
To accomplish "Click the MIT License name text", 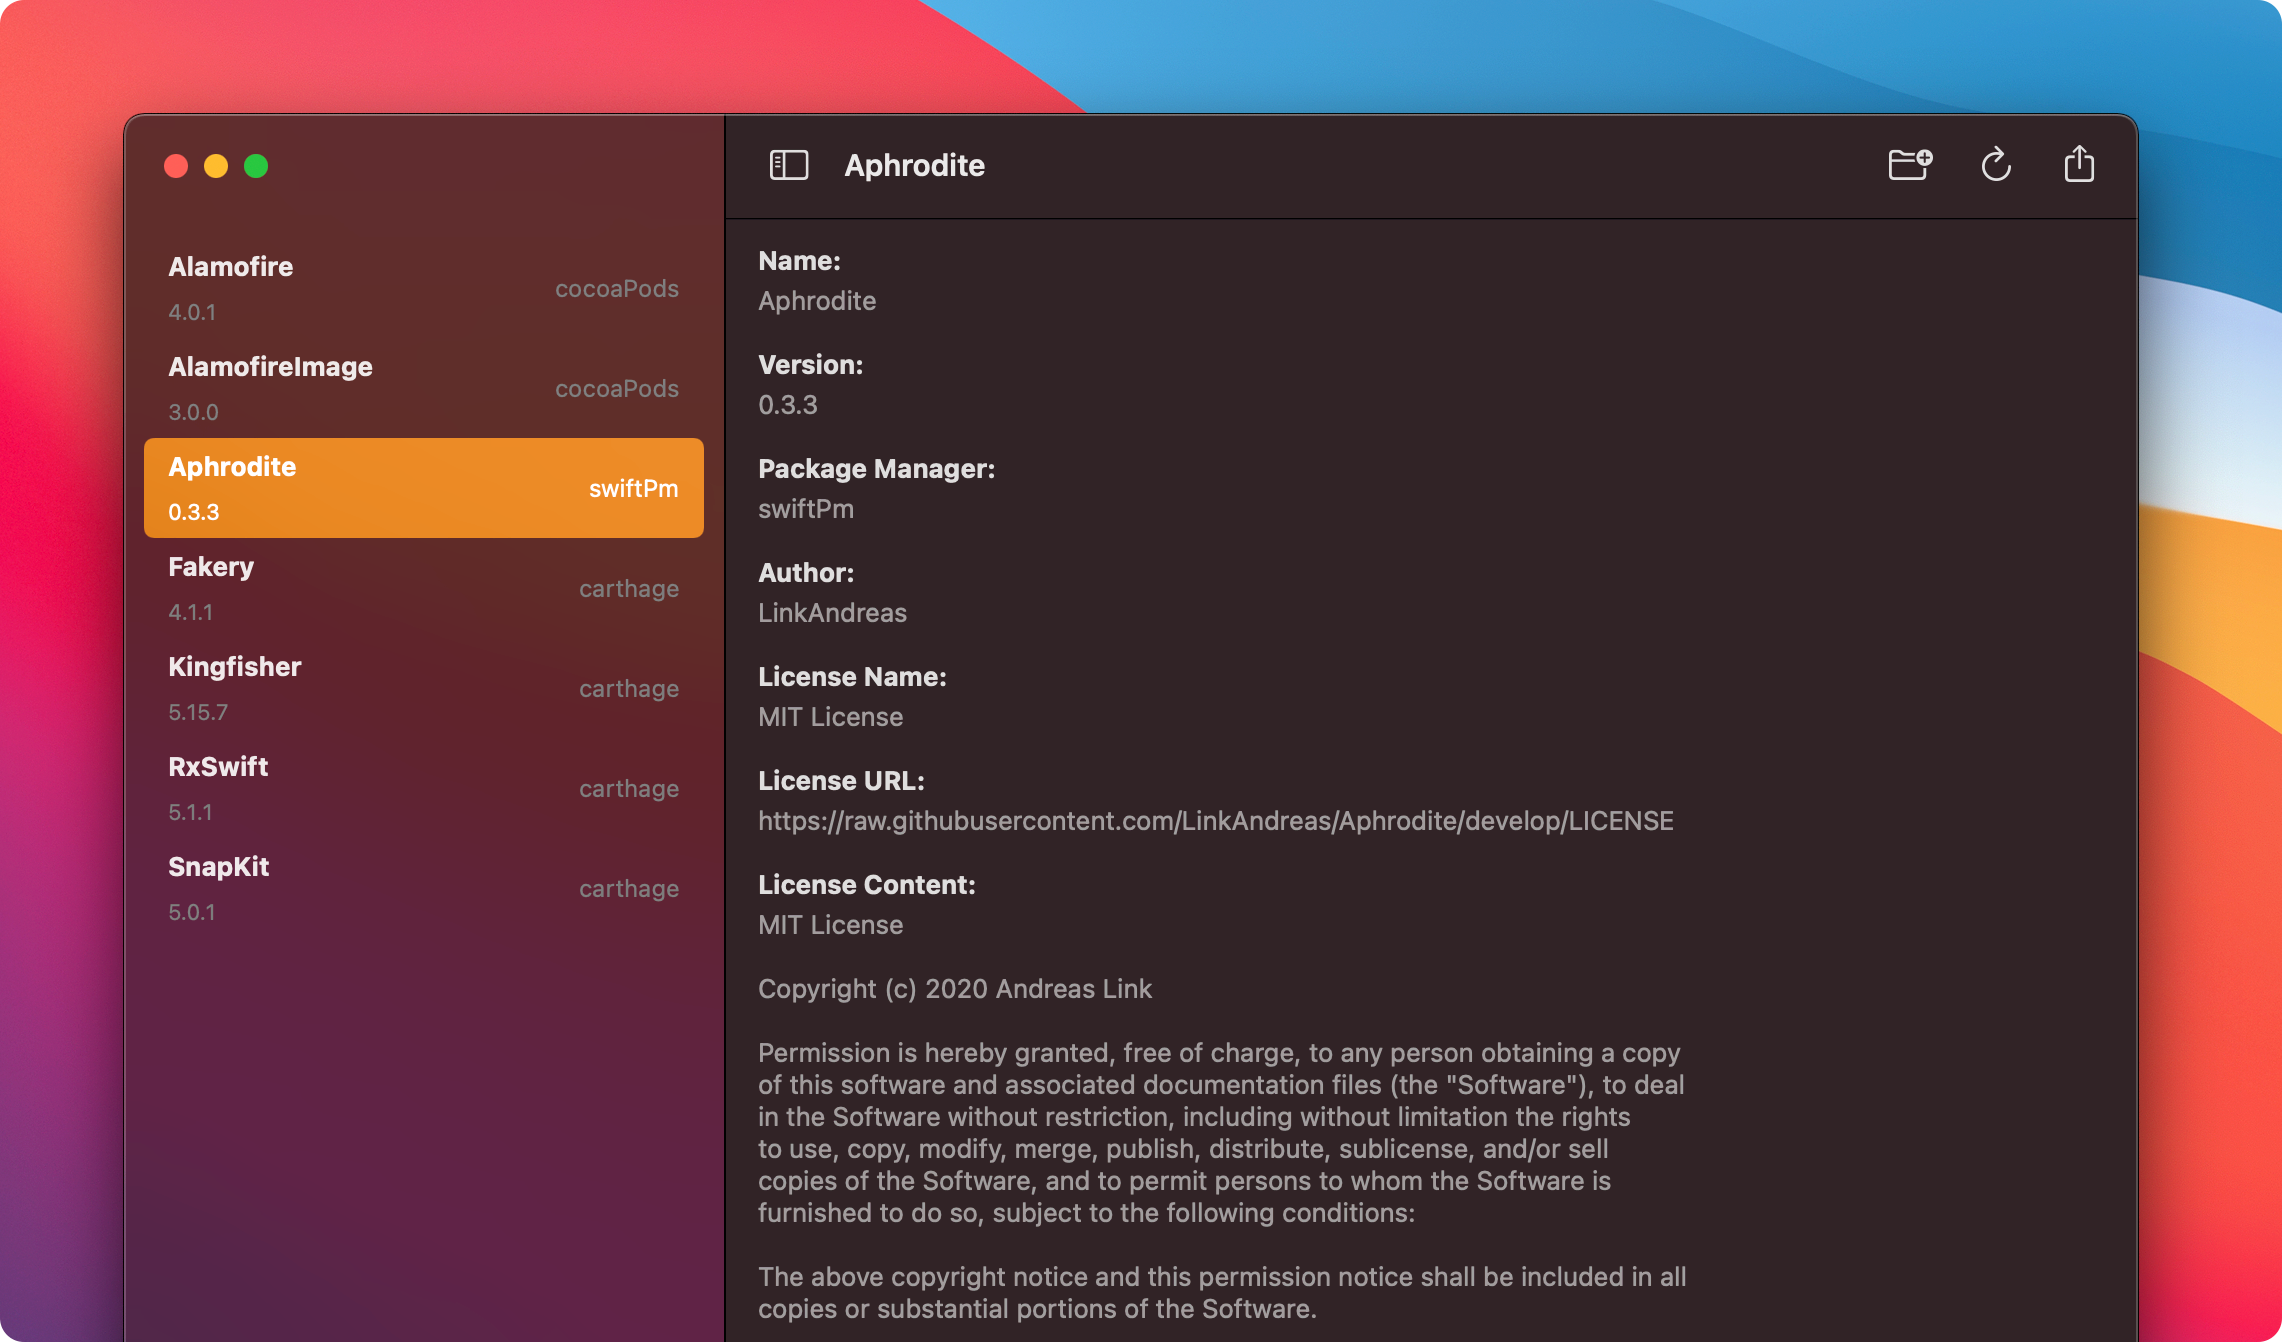I will click(x=831, y=716).
